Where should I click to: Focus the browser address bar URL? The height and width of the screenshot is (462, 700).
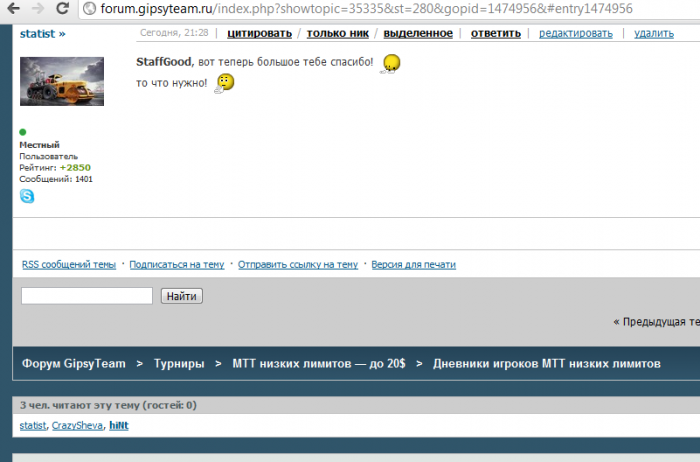click(x=366, y=8)
